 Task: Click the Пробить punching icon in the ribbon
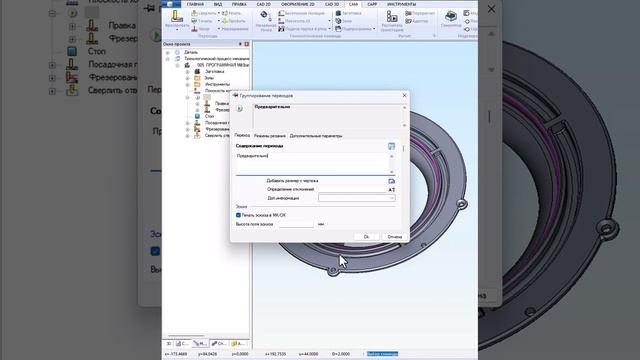[x=225, y=21]
